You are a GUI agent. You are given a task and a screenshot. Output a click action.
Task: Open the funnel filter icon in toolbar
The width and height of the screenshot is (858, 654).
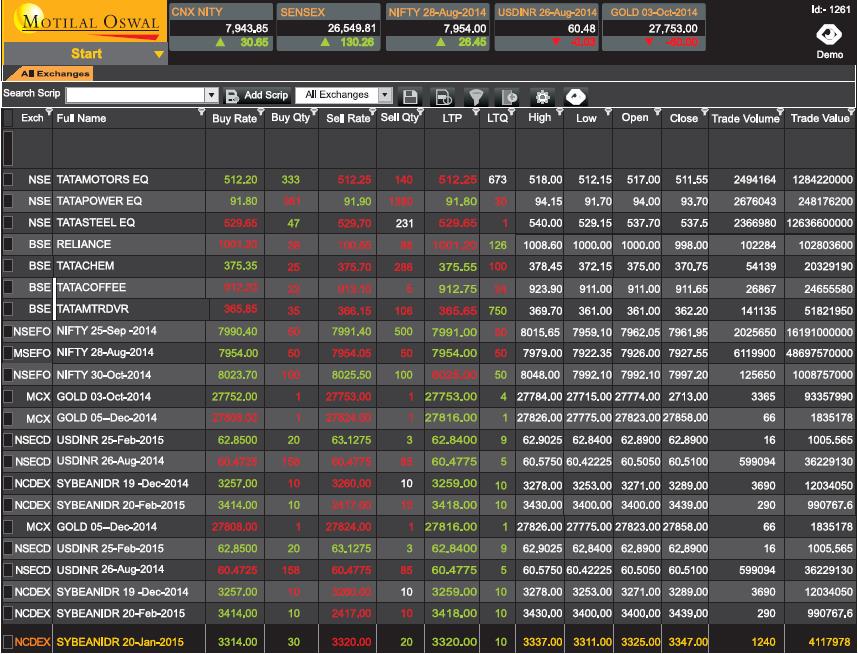coord(476,97)
